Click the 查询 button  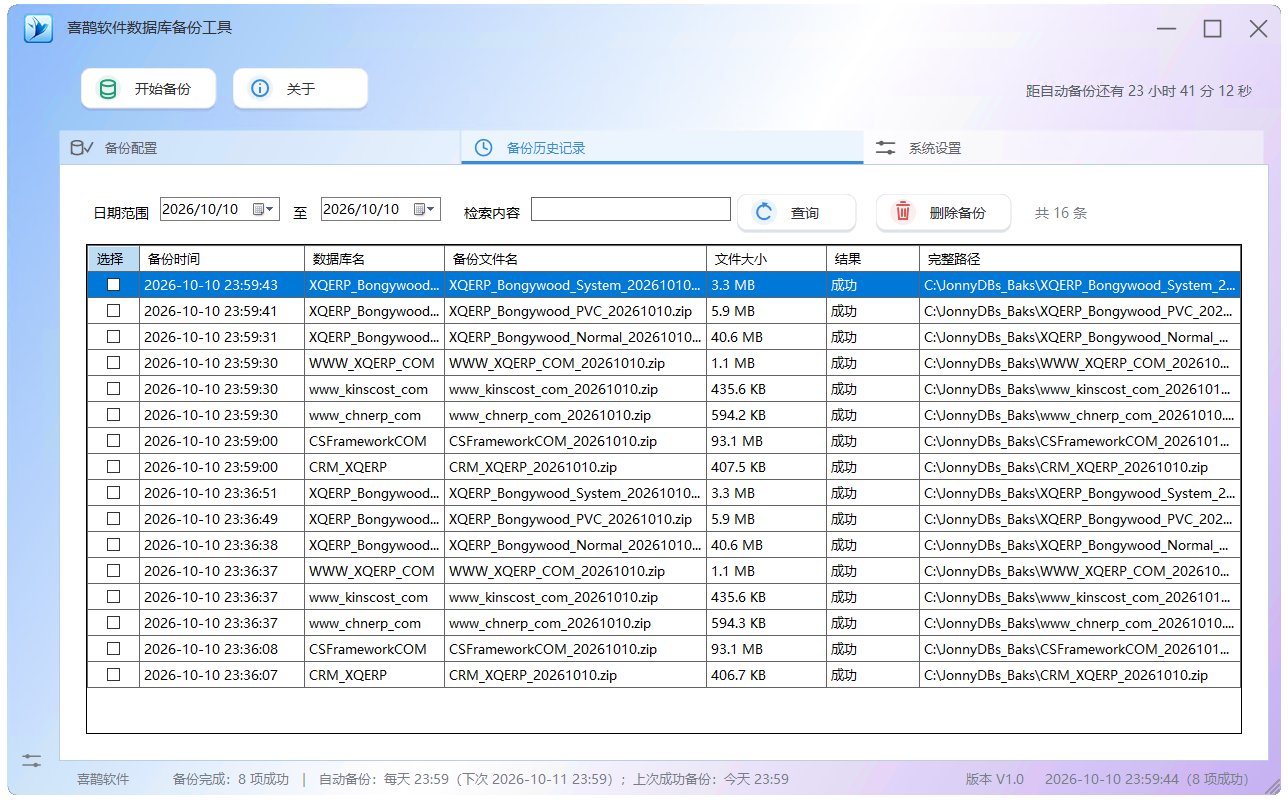click(x=796, y=213)
